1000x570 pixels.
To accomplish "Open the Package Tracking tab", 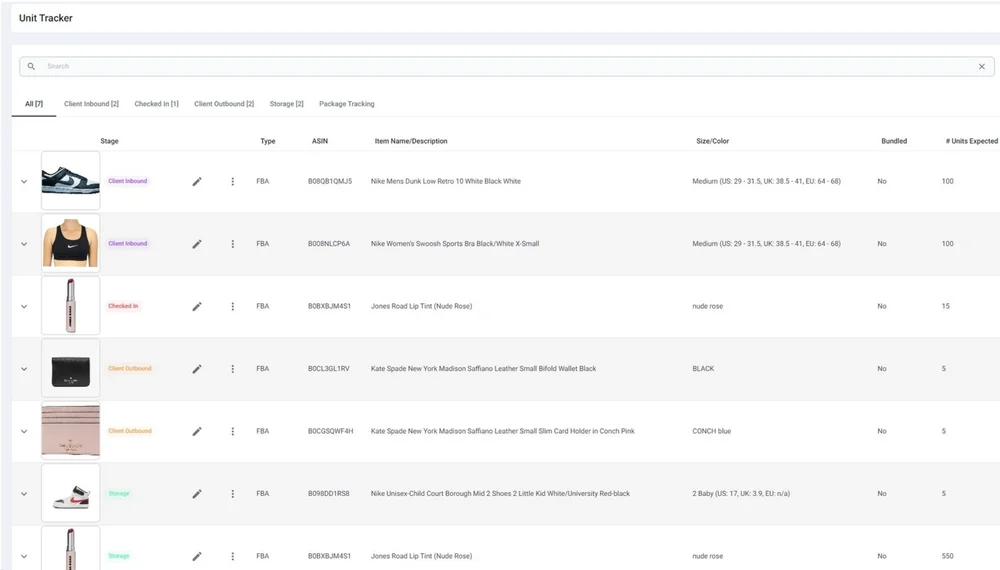I will coord(346,104).
